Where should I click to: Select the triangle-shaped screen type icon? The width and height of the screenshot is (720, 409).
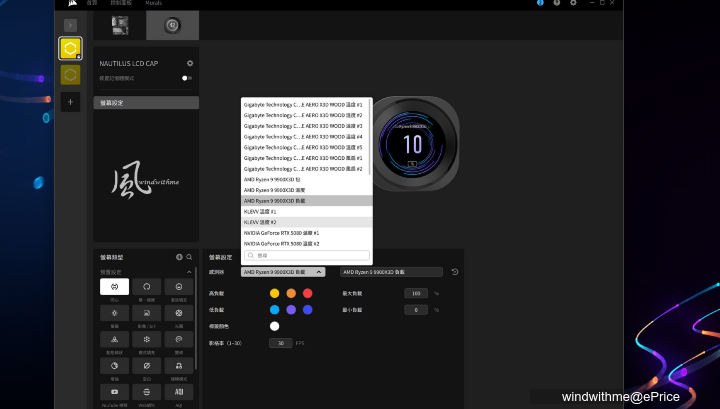114,339
